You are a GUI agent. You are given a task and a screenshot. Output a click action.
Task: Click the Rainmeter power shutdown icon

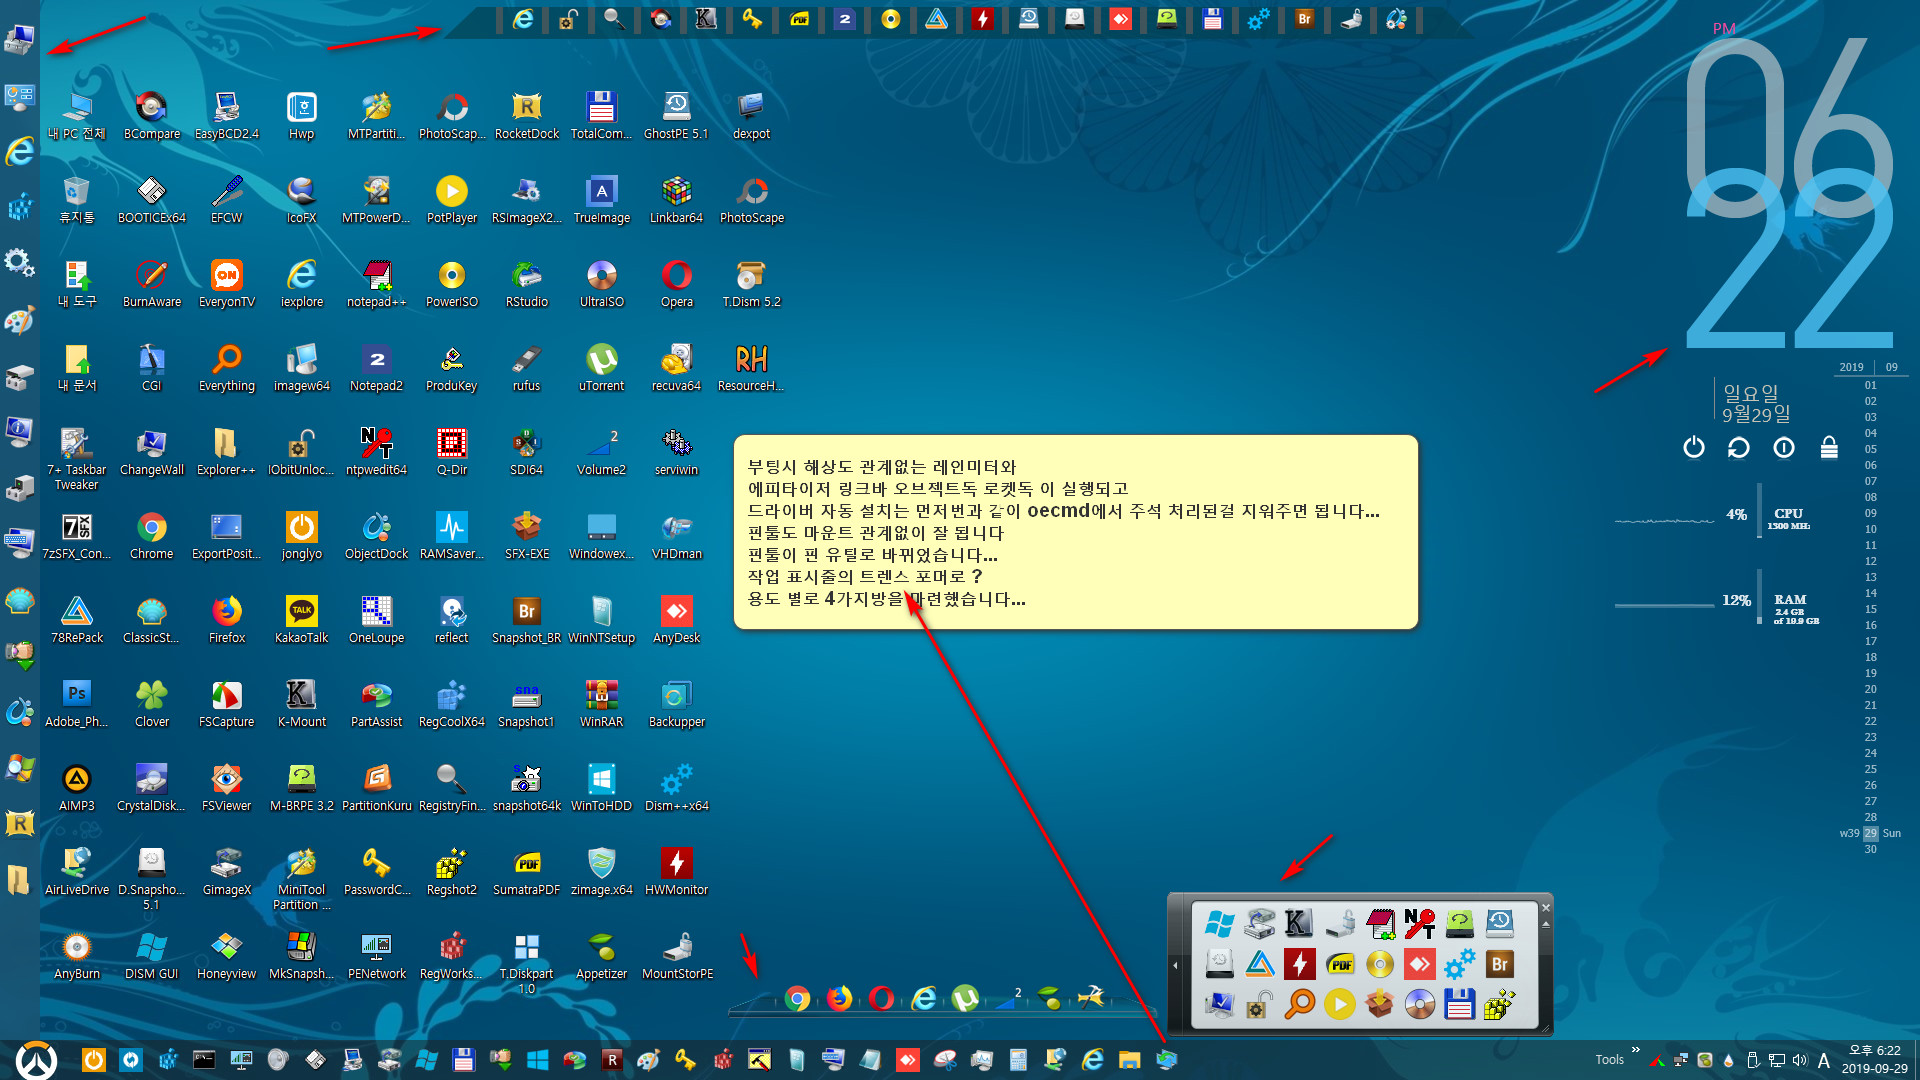pos(1694,447)
